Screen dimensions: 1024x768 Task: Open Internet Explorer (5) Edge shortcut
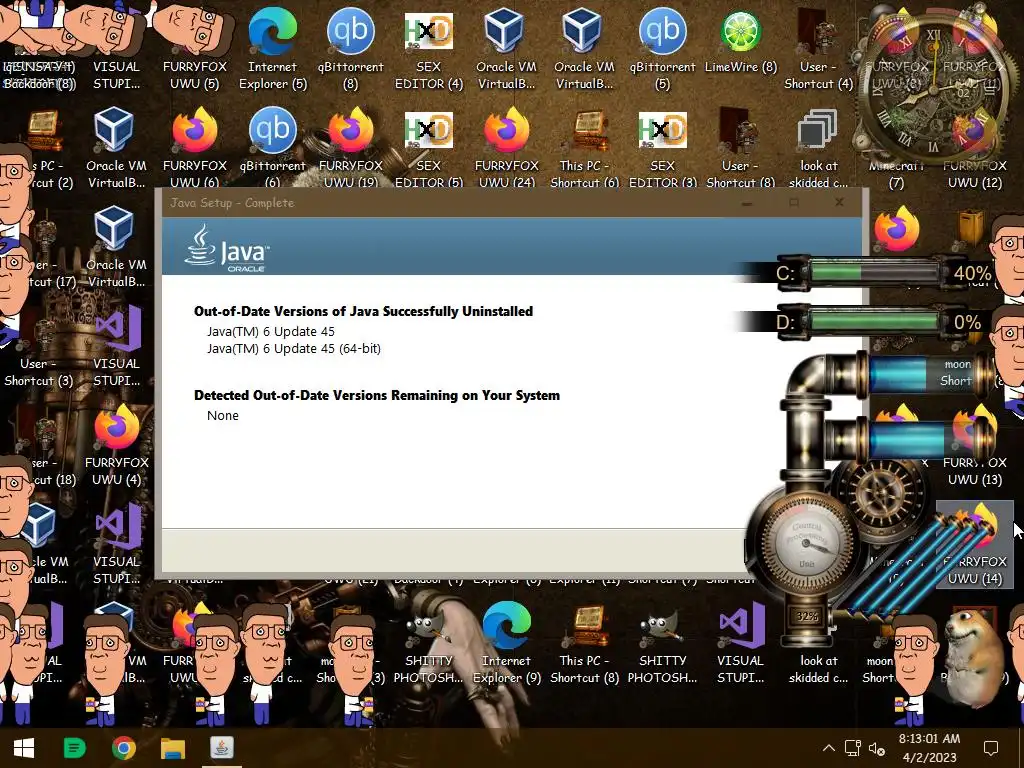coord(272,49)
